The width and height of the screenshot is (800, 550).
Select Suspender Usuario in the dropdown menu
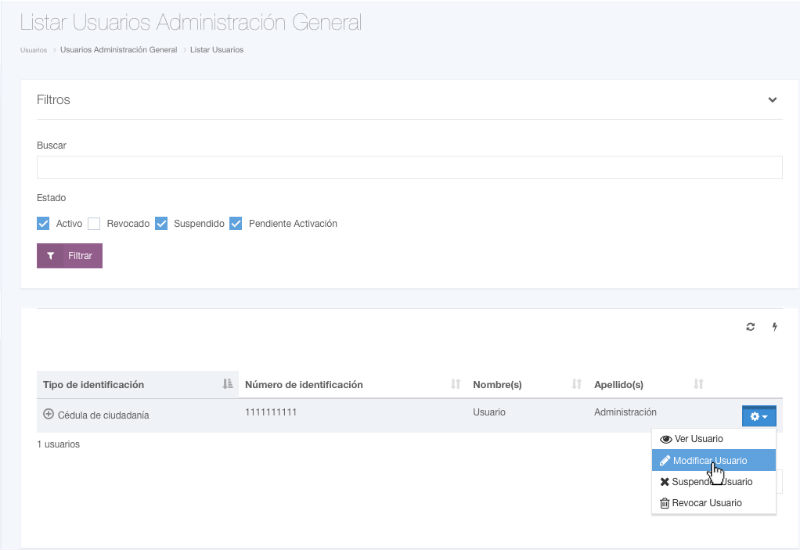click(x=712, y=481)
